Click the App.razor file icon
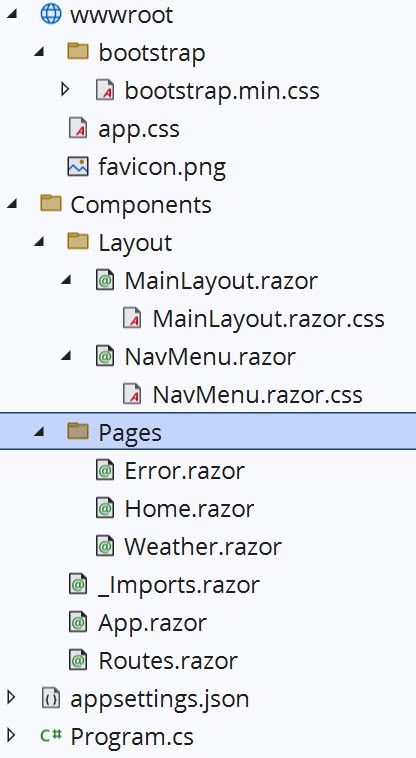The width and height of the screenshot is (416, 758). click(78, 622)
